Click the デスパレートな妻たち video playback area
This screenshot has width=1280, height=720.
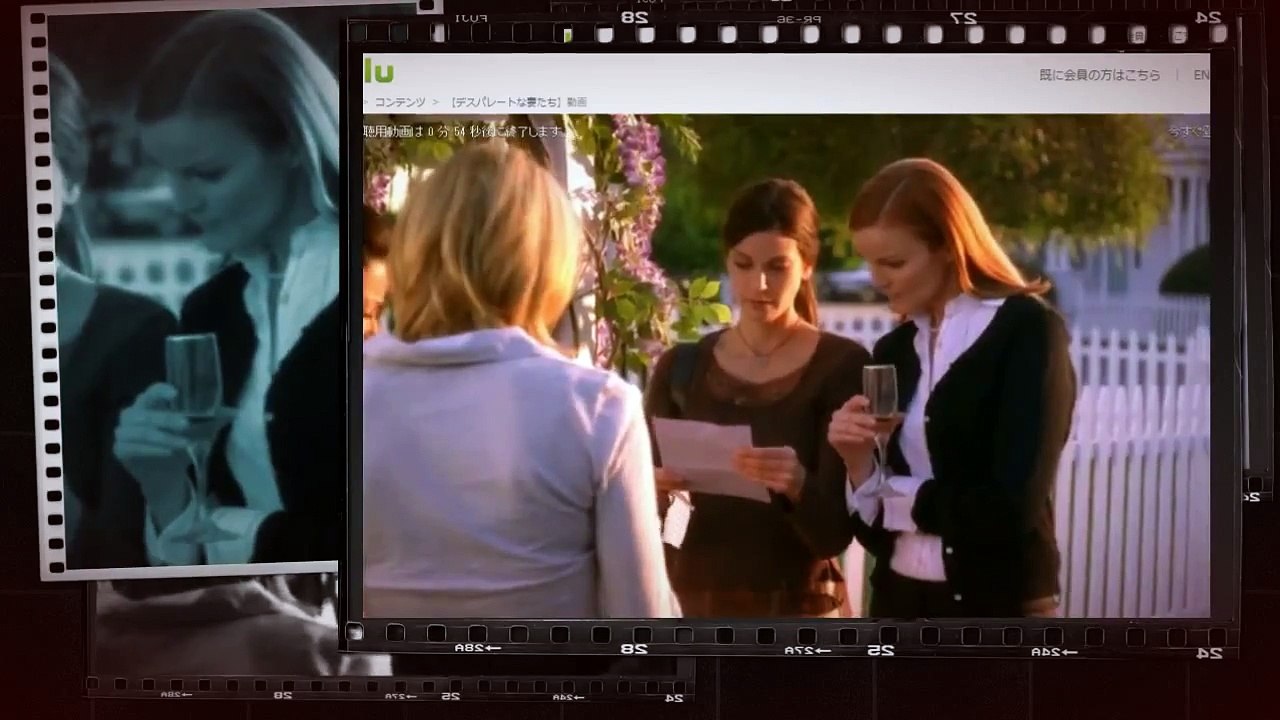[786, 365]
